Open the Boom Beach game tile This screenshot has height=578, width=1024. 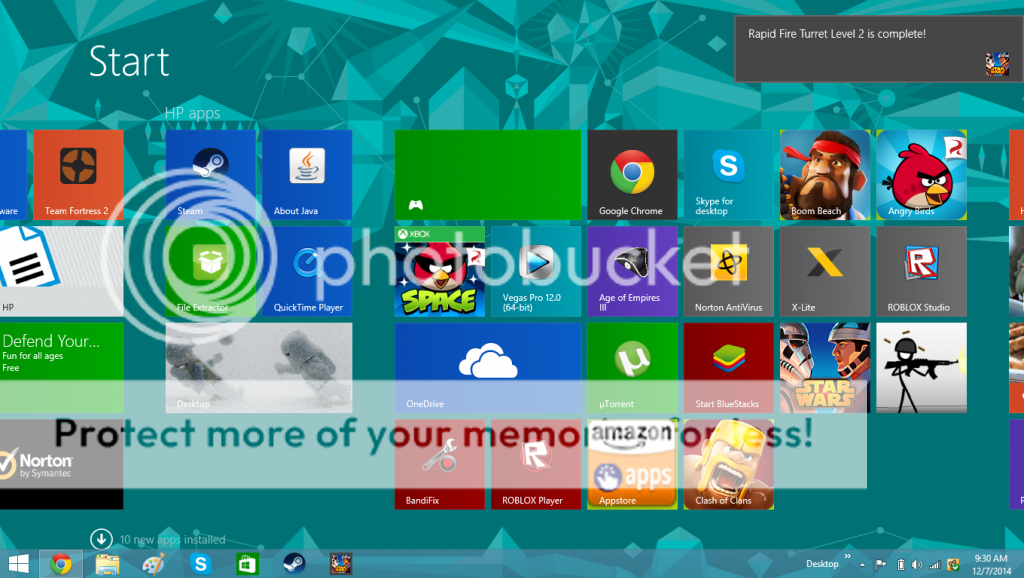coord(824,174)
